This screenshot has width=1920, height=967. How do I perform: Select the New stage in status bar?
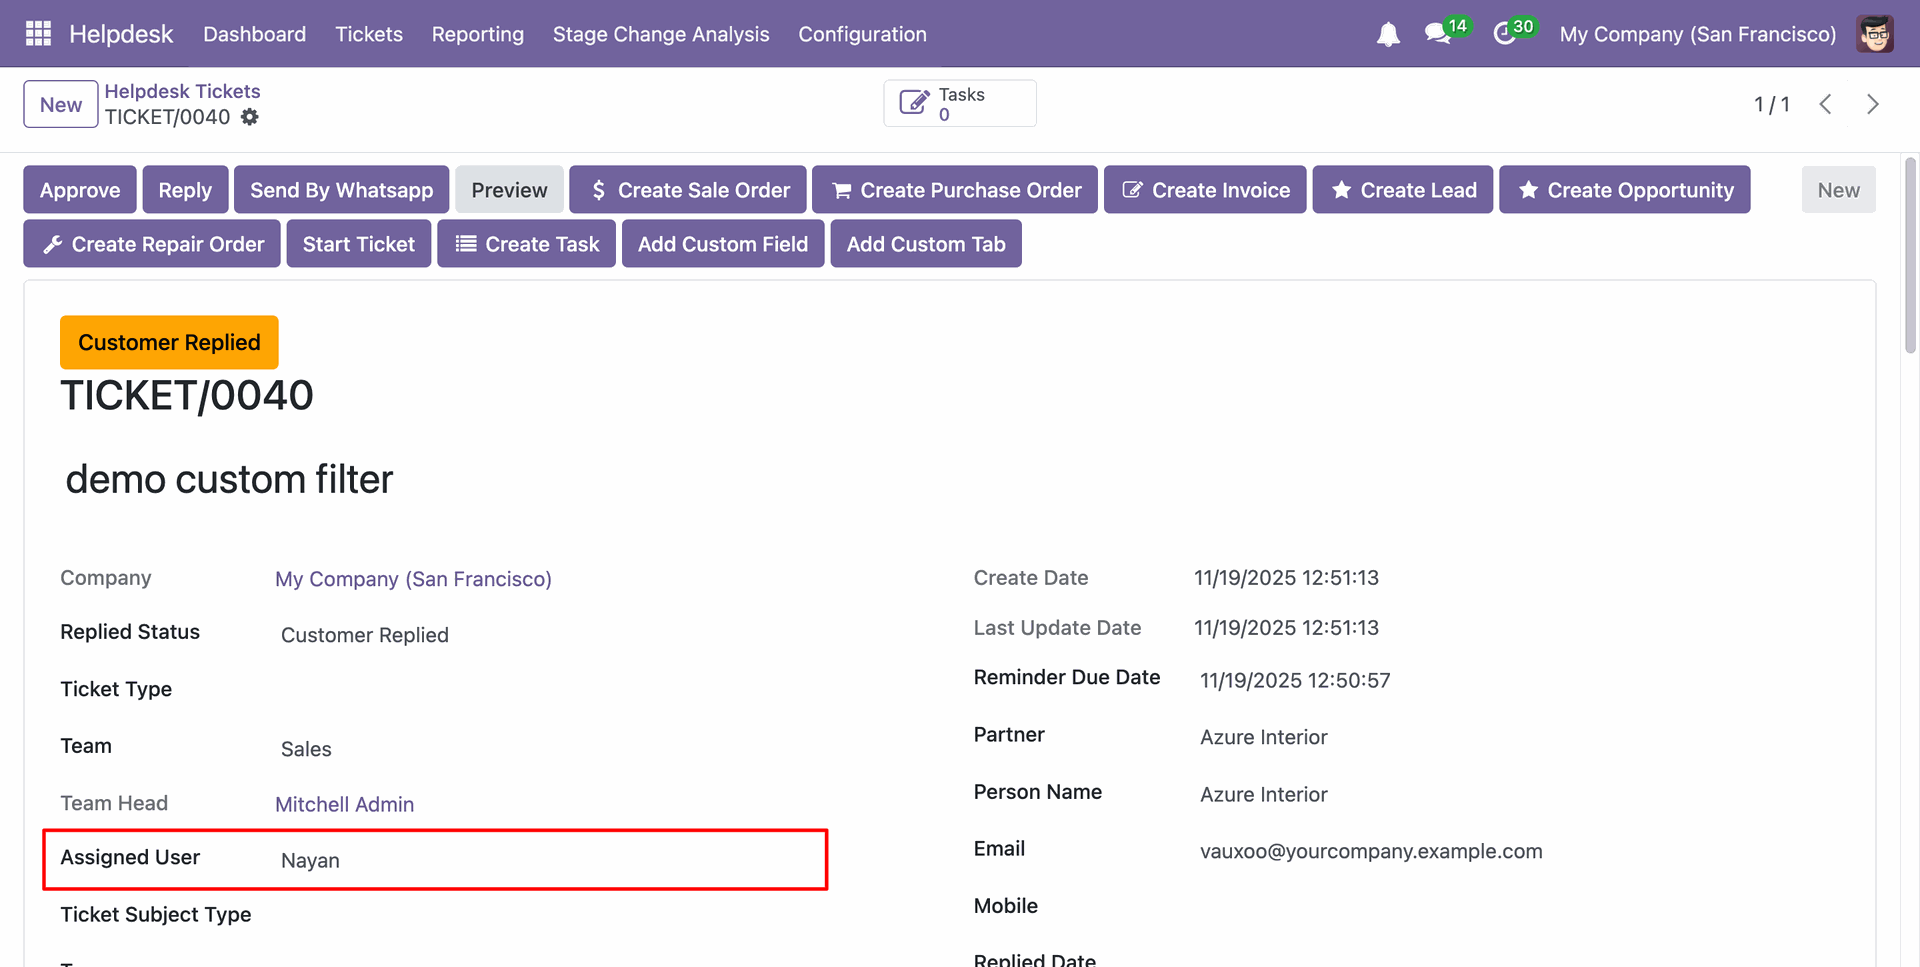1838,190
